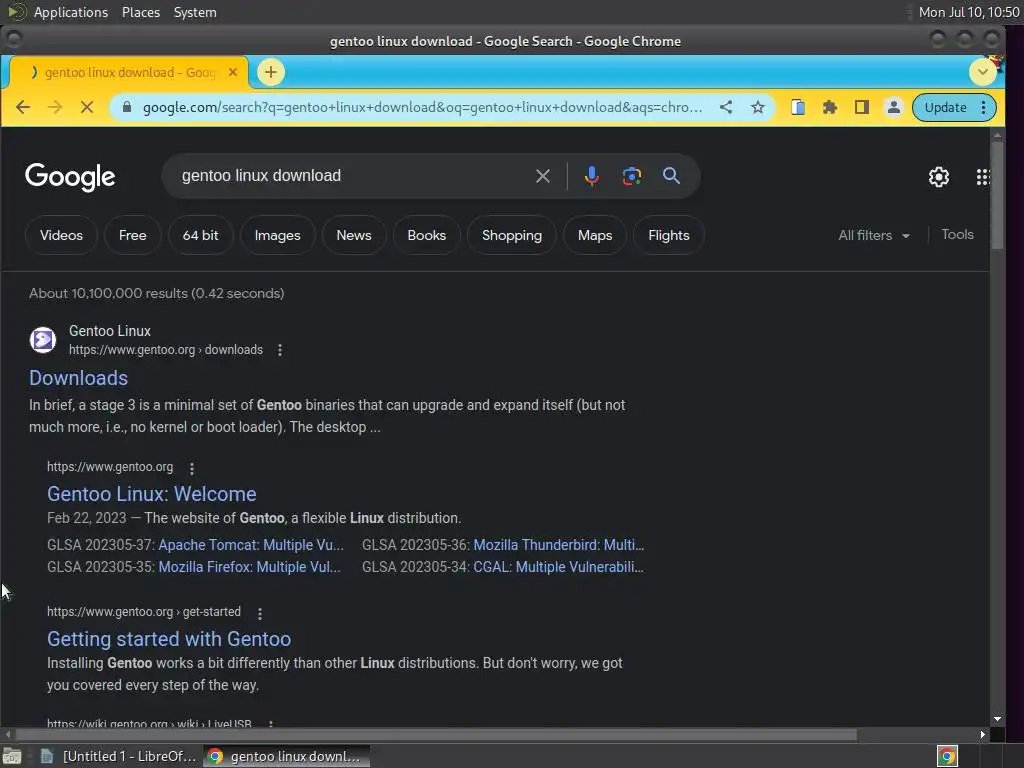Open options for gentoo.org downloads result
Viewport: 1024px width, 768px height.
pyautogui.click(x=280, y=350)
